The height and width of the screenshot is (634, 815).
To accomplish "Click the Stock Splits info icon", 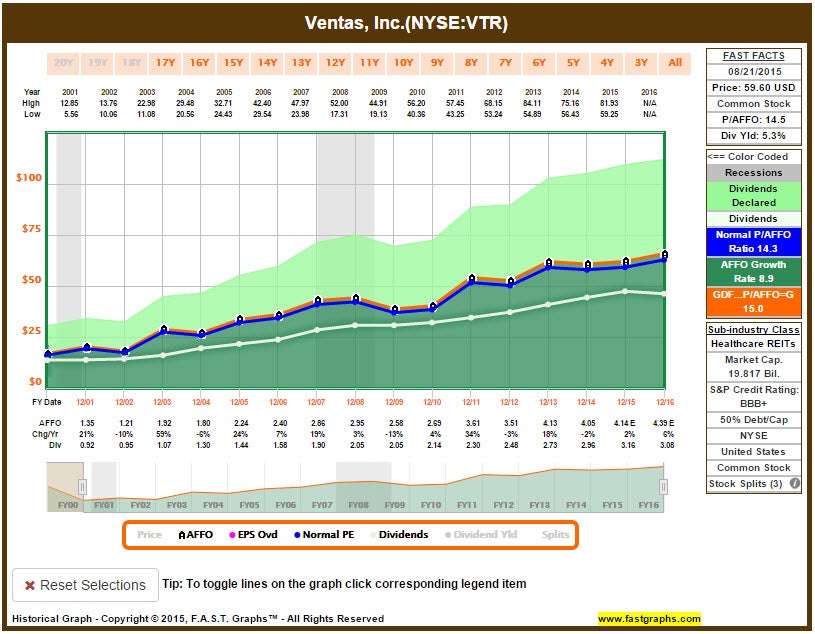I will tap(794, 483).
